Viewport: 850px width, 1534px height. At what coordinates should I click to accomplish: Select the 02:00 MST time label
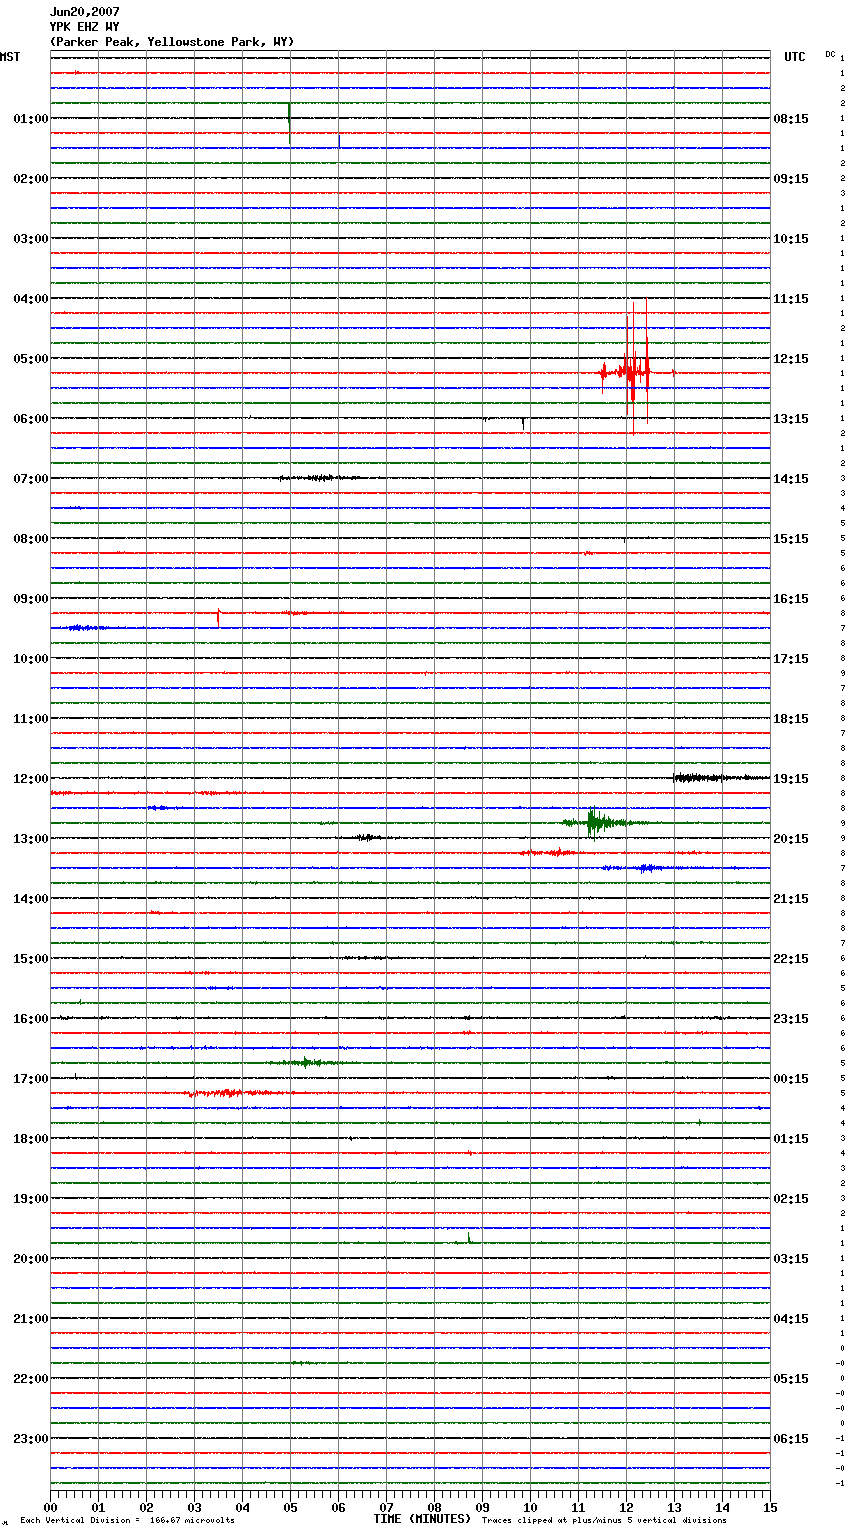click(x=31, y=179)
